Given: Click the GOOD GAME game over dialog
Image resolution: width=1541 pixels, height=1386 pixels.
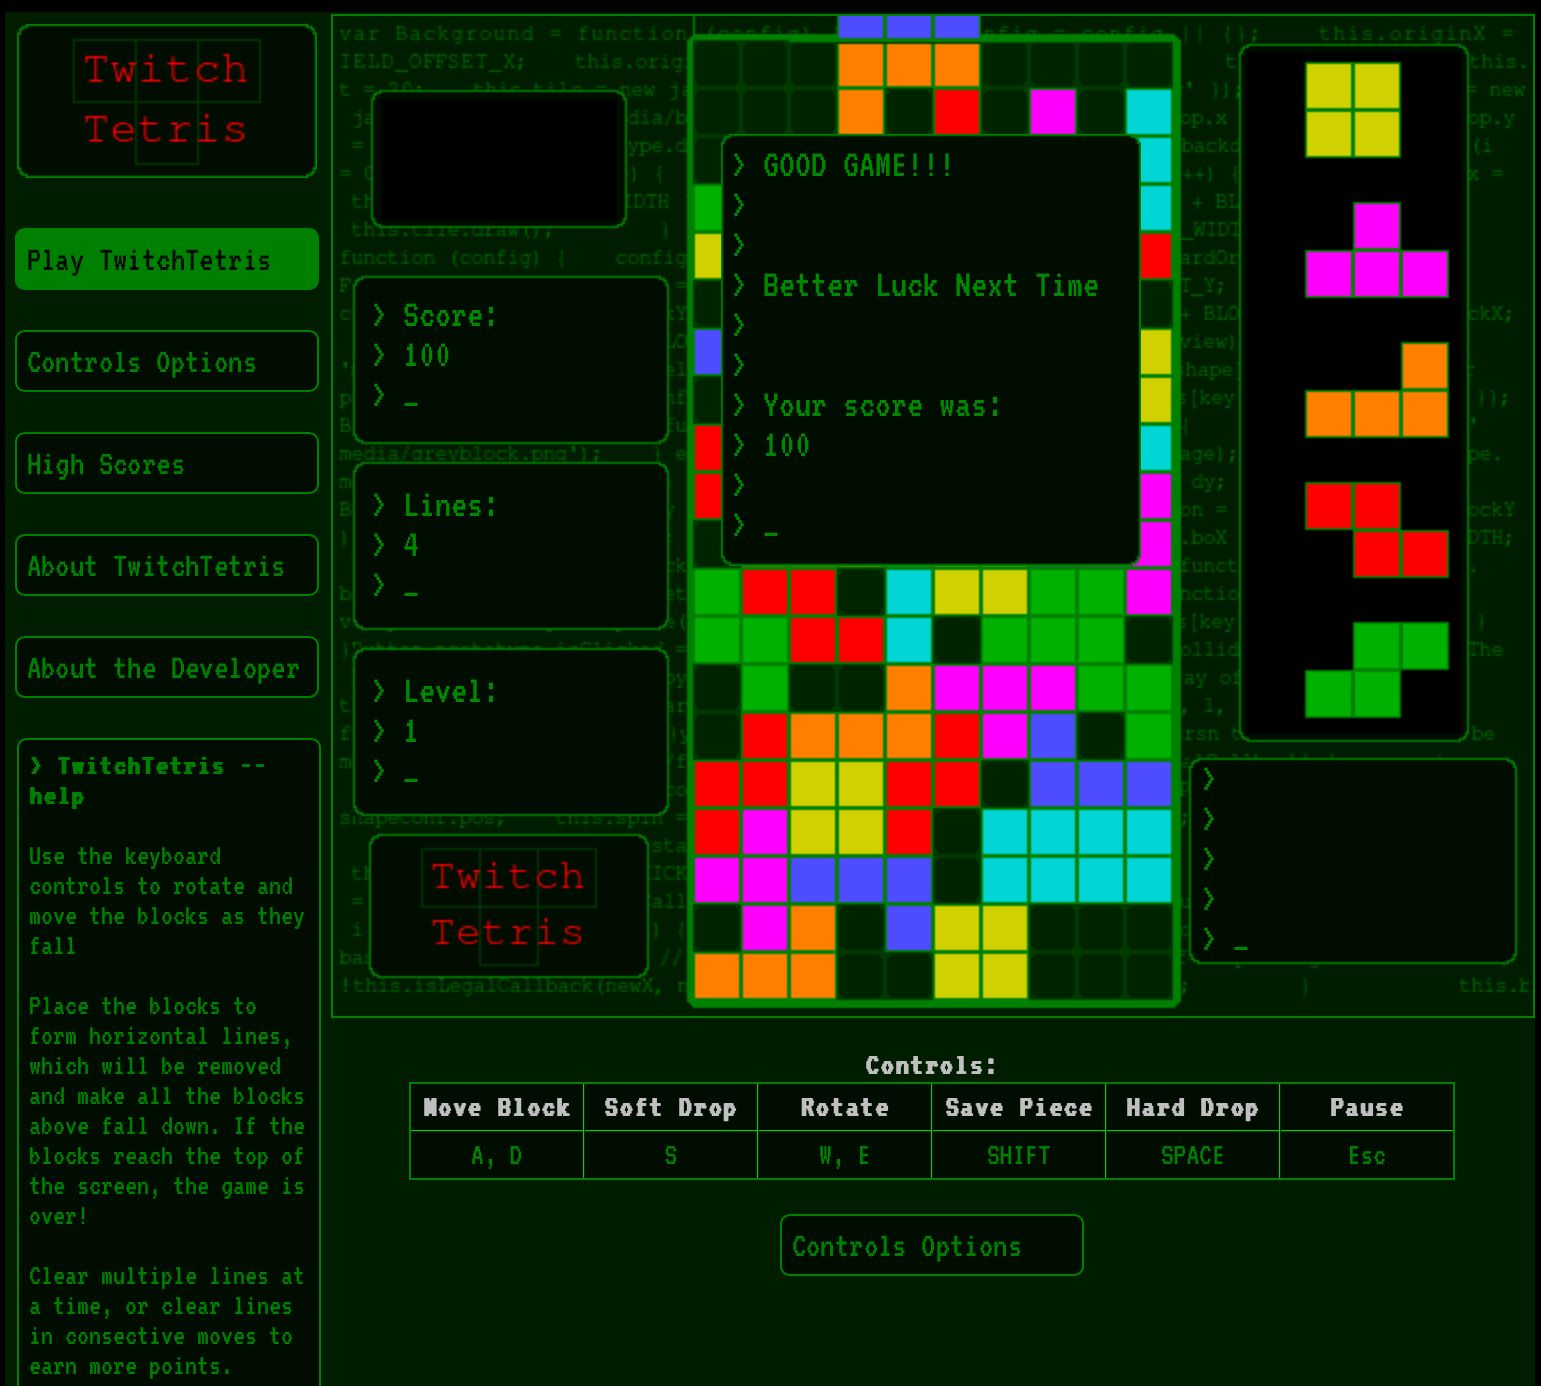Looking at the screenshot, I should (930, 350).
